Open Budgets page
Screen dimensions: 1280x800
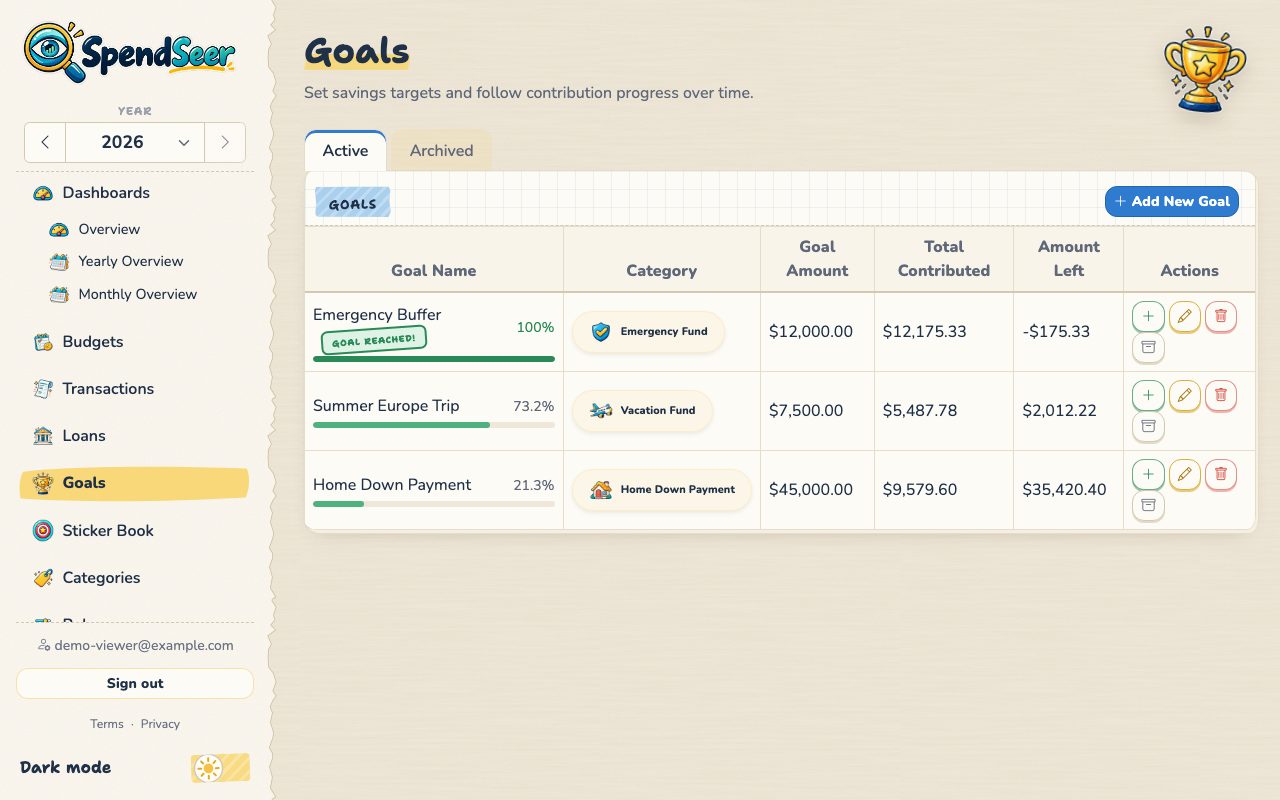(x=135, y=342)
